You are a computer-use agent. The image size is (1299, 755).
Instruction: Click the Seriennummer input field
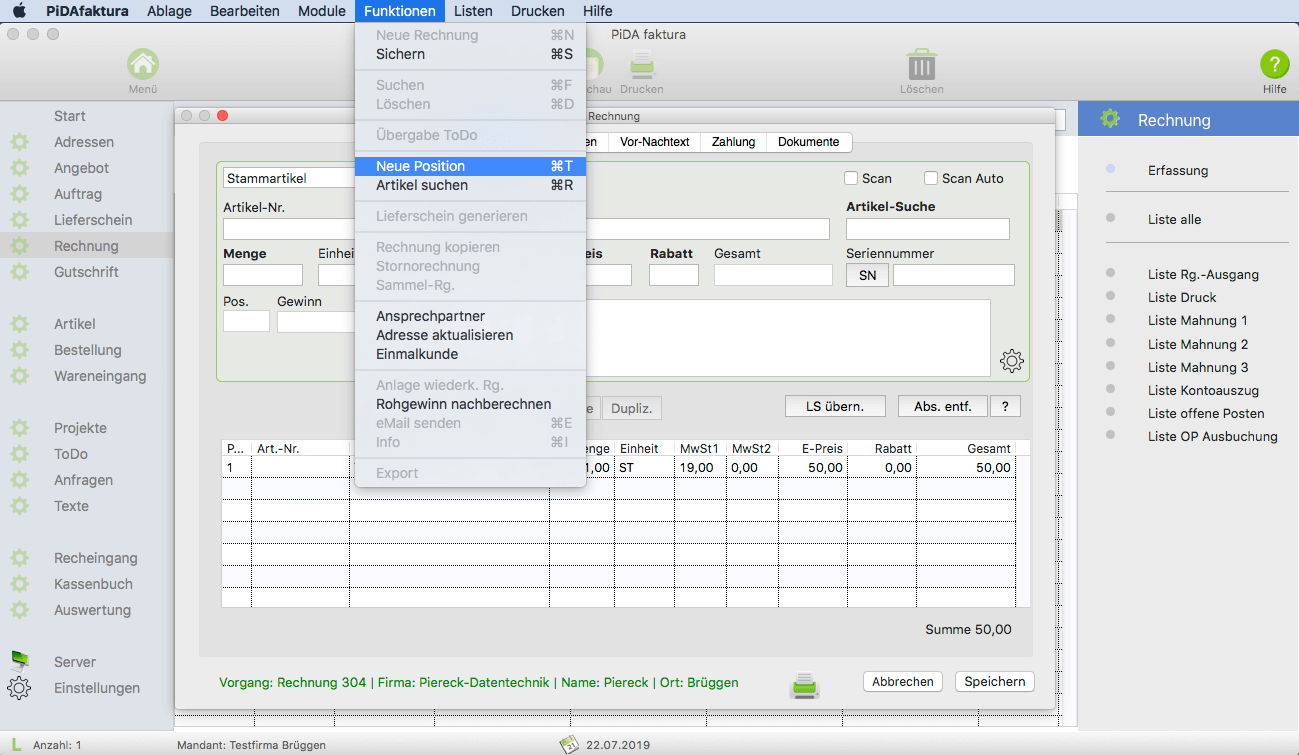[x=954, y=275]
